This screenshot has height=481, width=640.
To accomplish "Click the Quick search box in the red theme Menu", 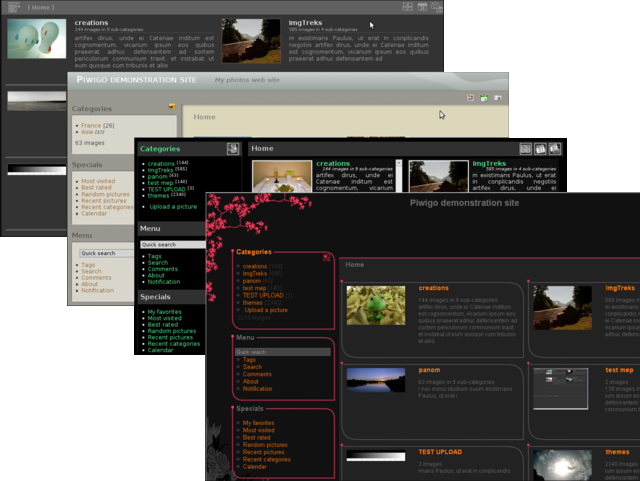I will coord(283,352).
